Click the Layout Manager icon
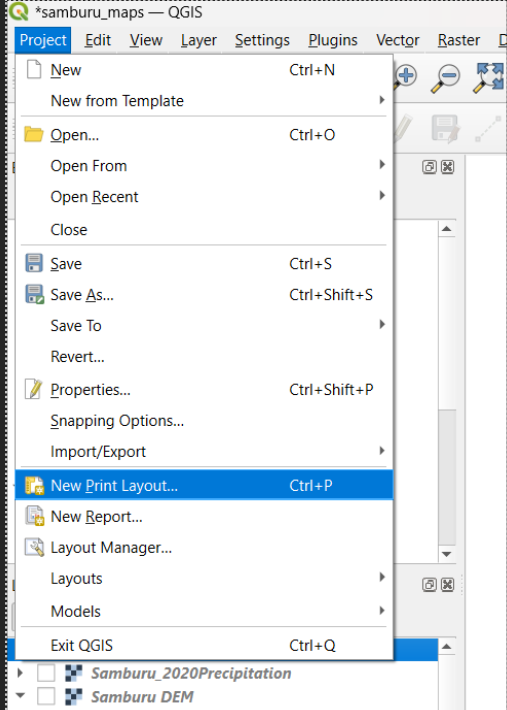The width and height of the screenshot is (507, 710). (34, 547)
